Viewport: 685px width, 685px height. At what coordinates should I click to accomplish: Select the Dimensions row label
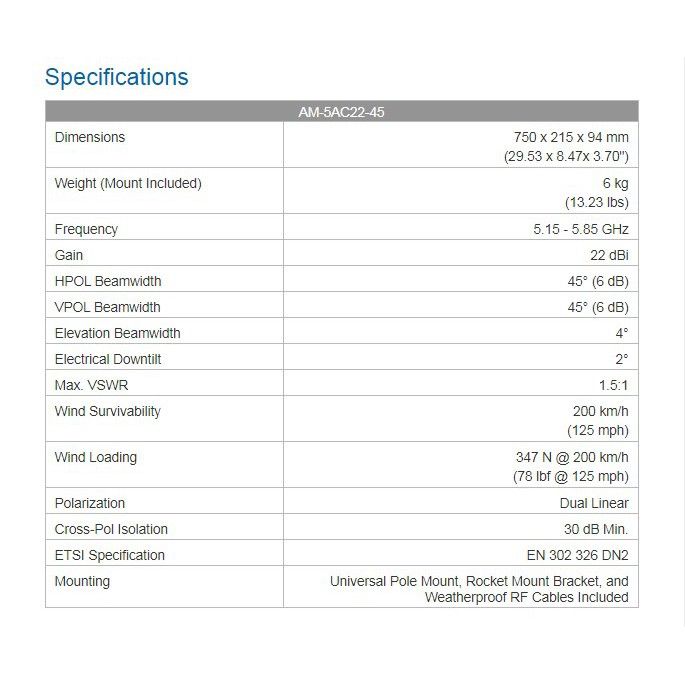point(90,137)
